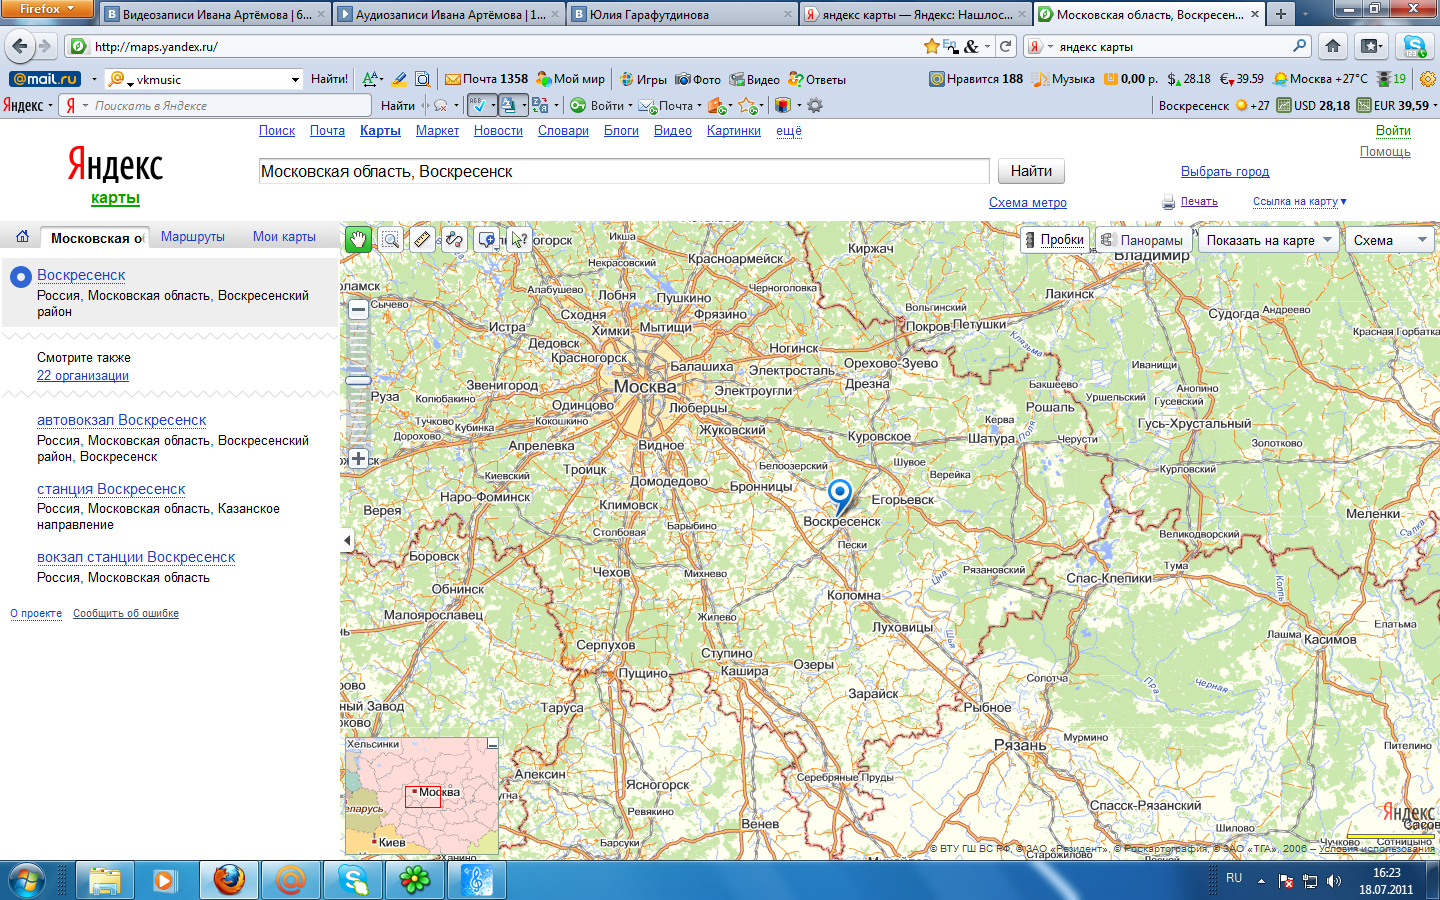
Task: Open Firefox home page icon
Action: [1333, 46]
